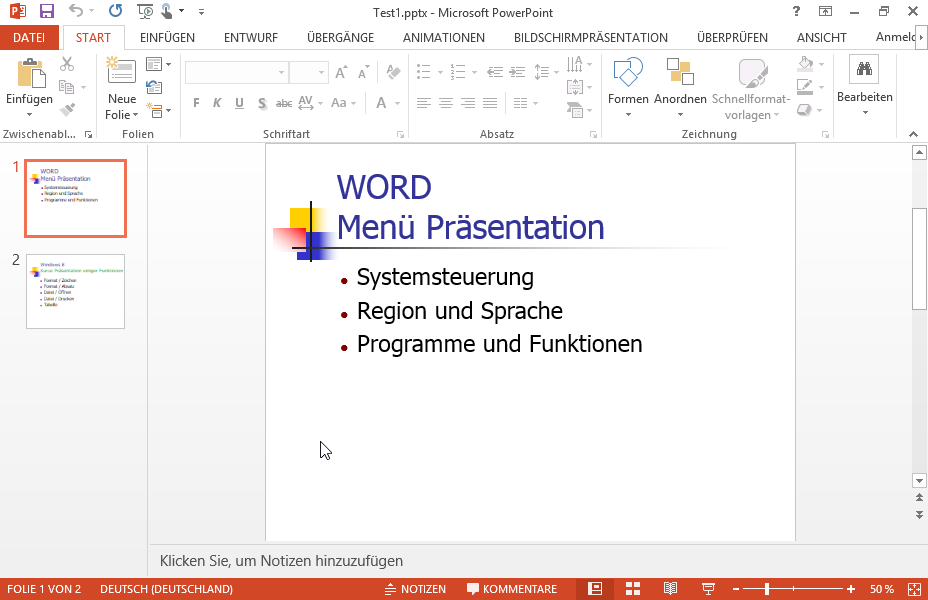
Task: Open character spacing AV dropdown
Action: pos(310,103)
